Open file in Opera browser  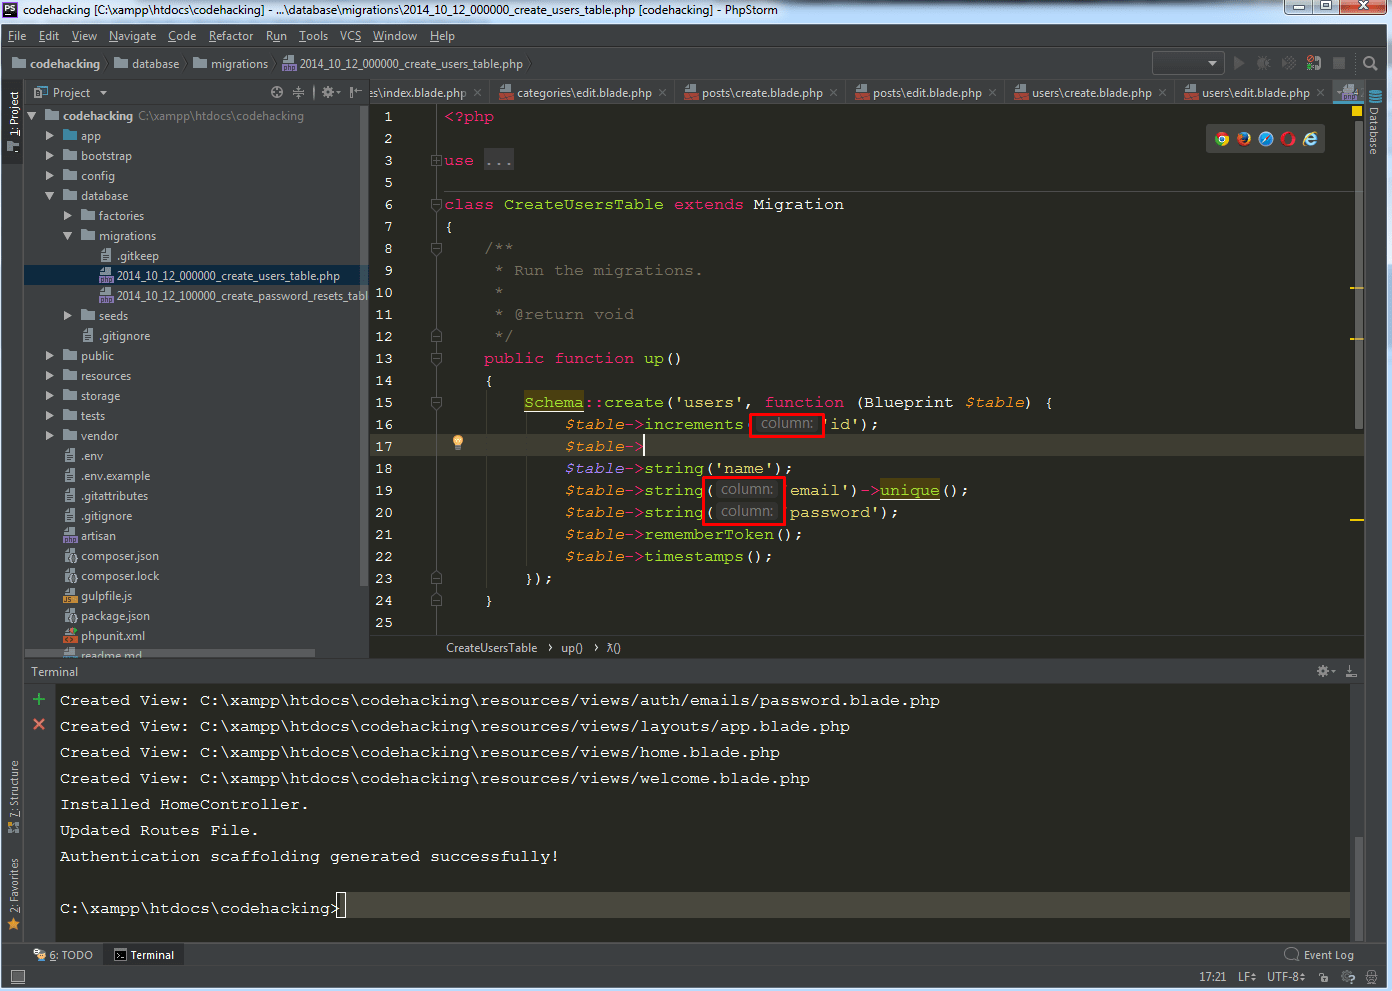1288,138
